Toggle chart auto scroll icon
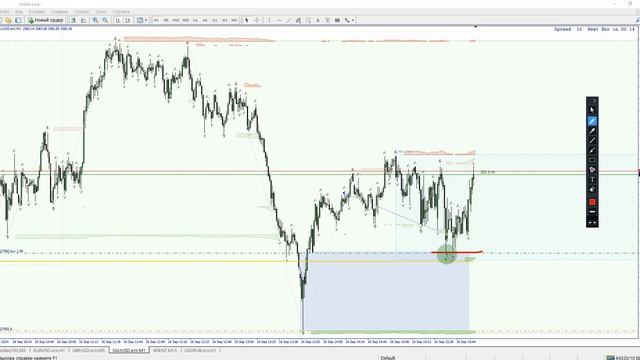 (x=118, y=20)
